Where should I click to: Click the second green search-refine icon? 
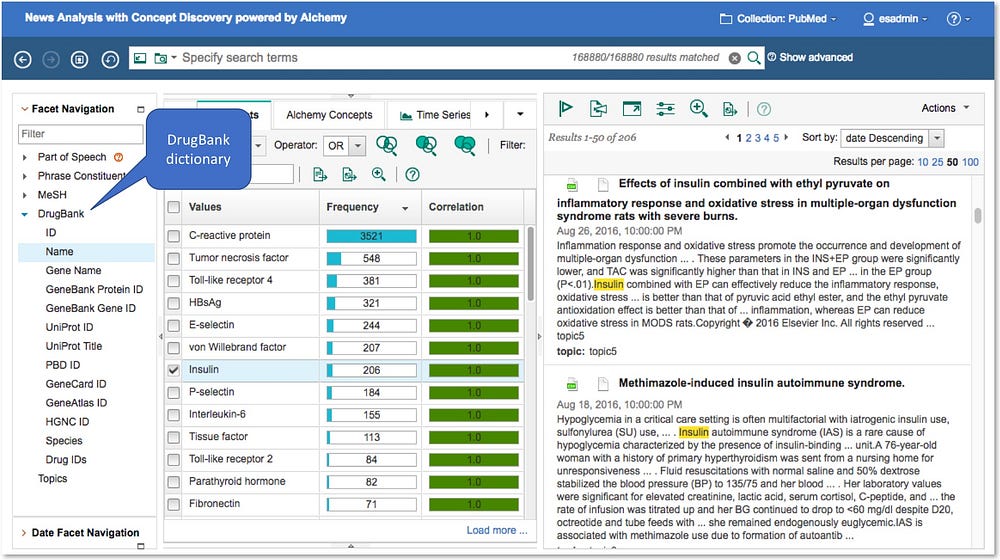pyautogui.click(x=426, y=145)
